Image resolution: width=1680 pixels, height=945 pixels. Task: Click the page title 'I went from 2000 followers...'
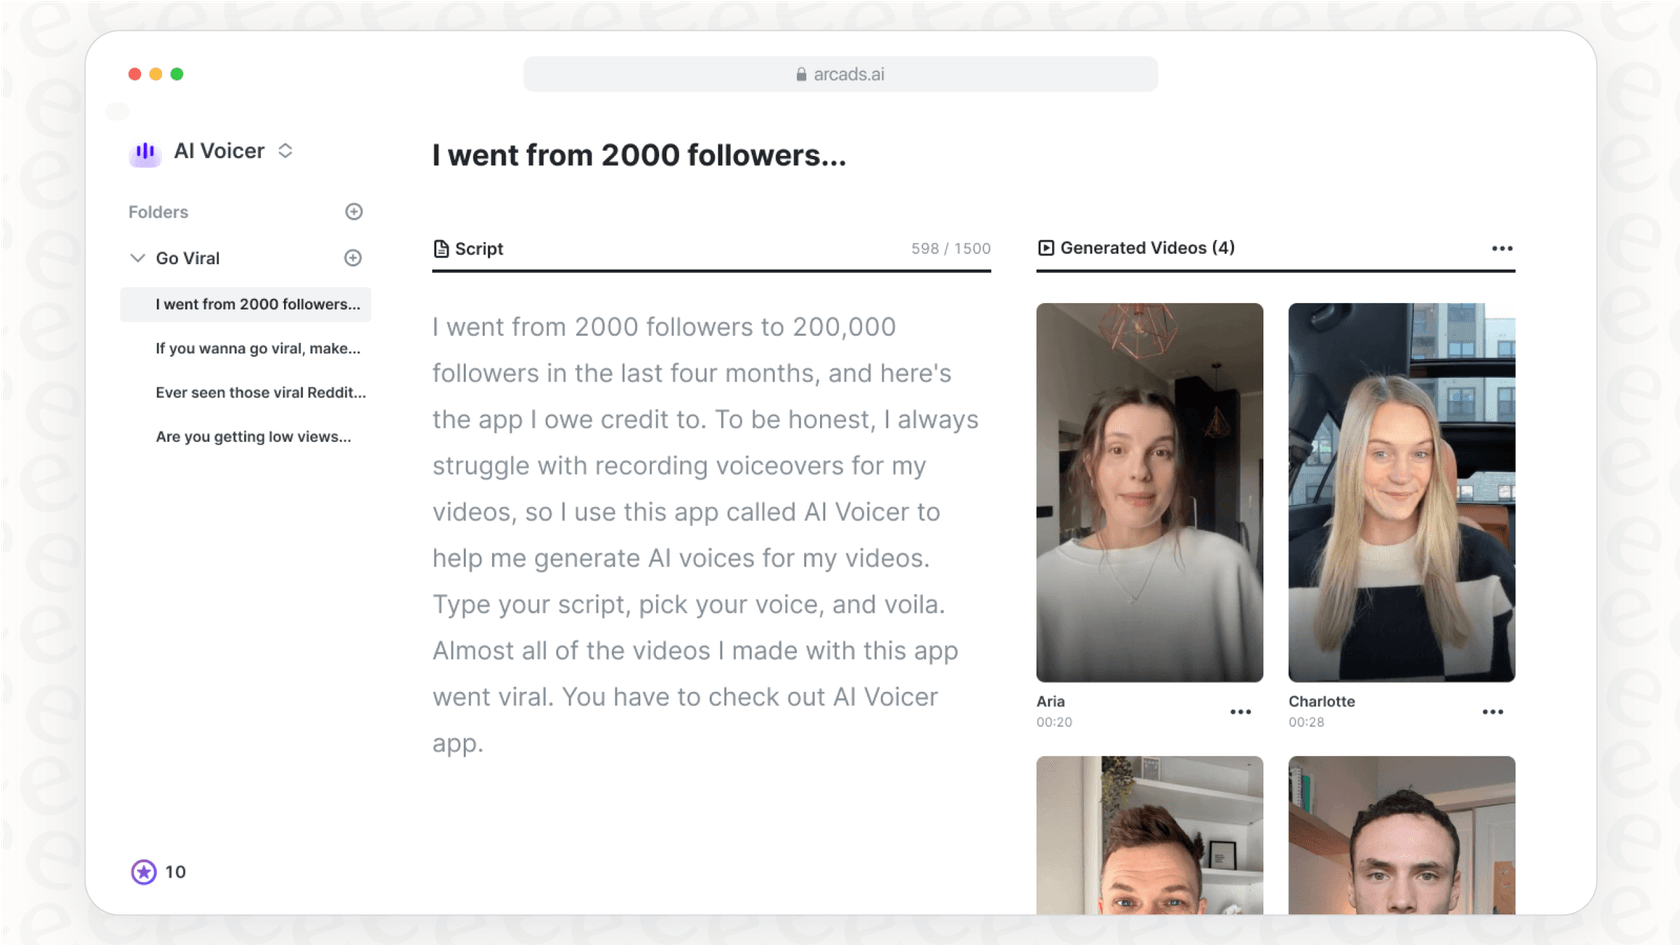click(639, 156)
